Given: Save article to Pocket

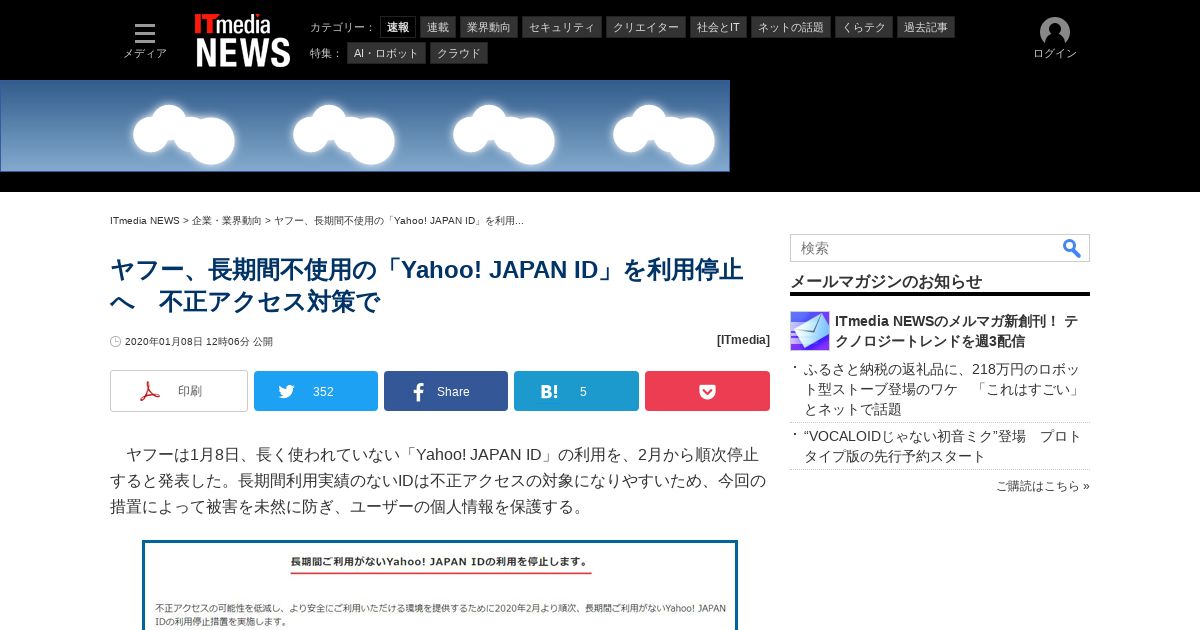Looking at the screenshot, I should (707, 391).
